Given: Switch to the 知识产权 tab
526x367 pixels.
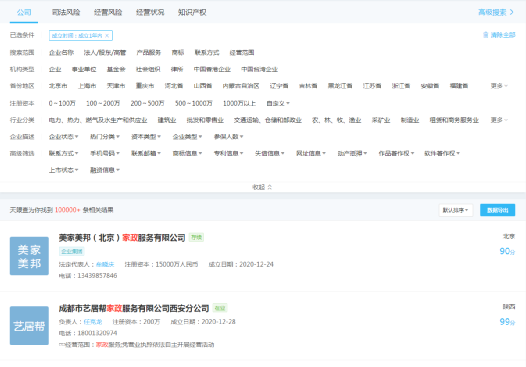Looking at the screenshot, I should [x=192, y=12].
